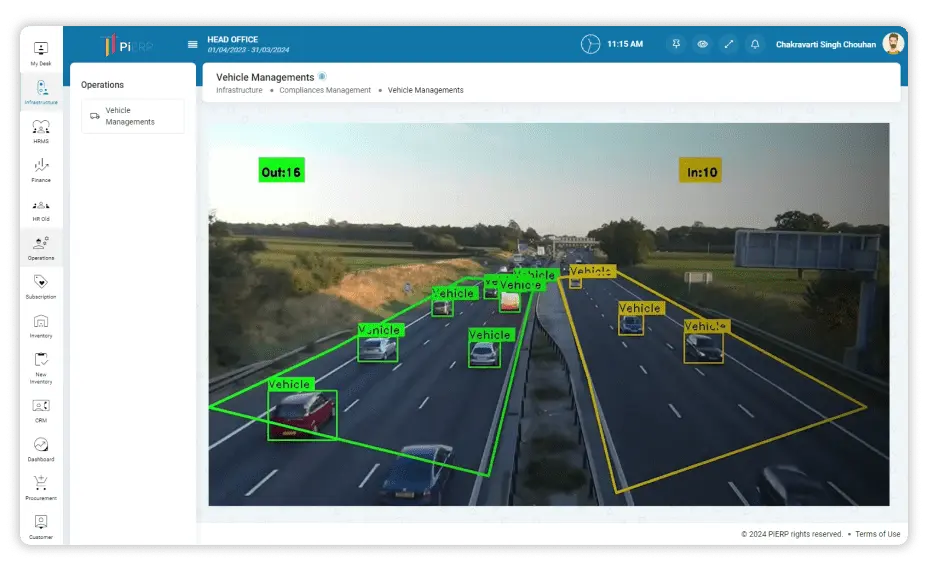Open the Procurement module
928x571 pixels.
point(41,487)
